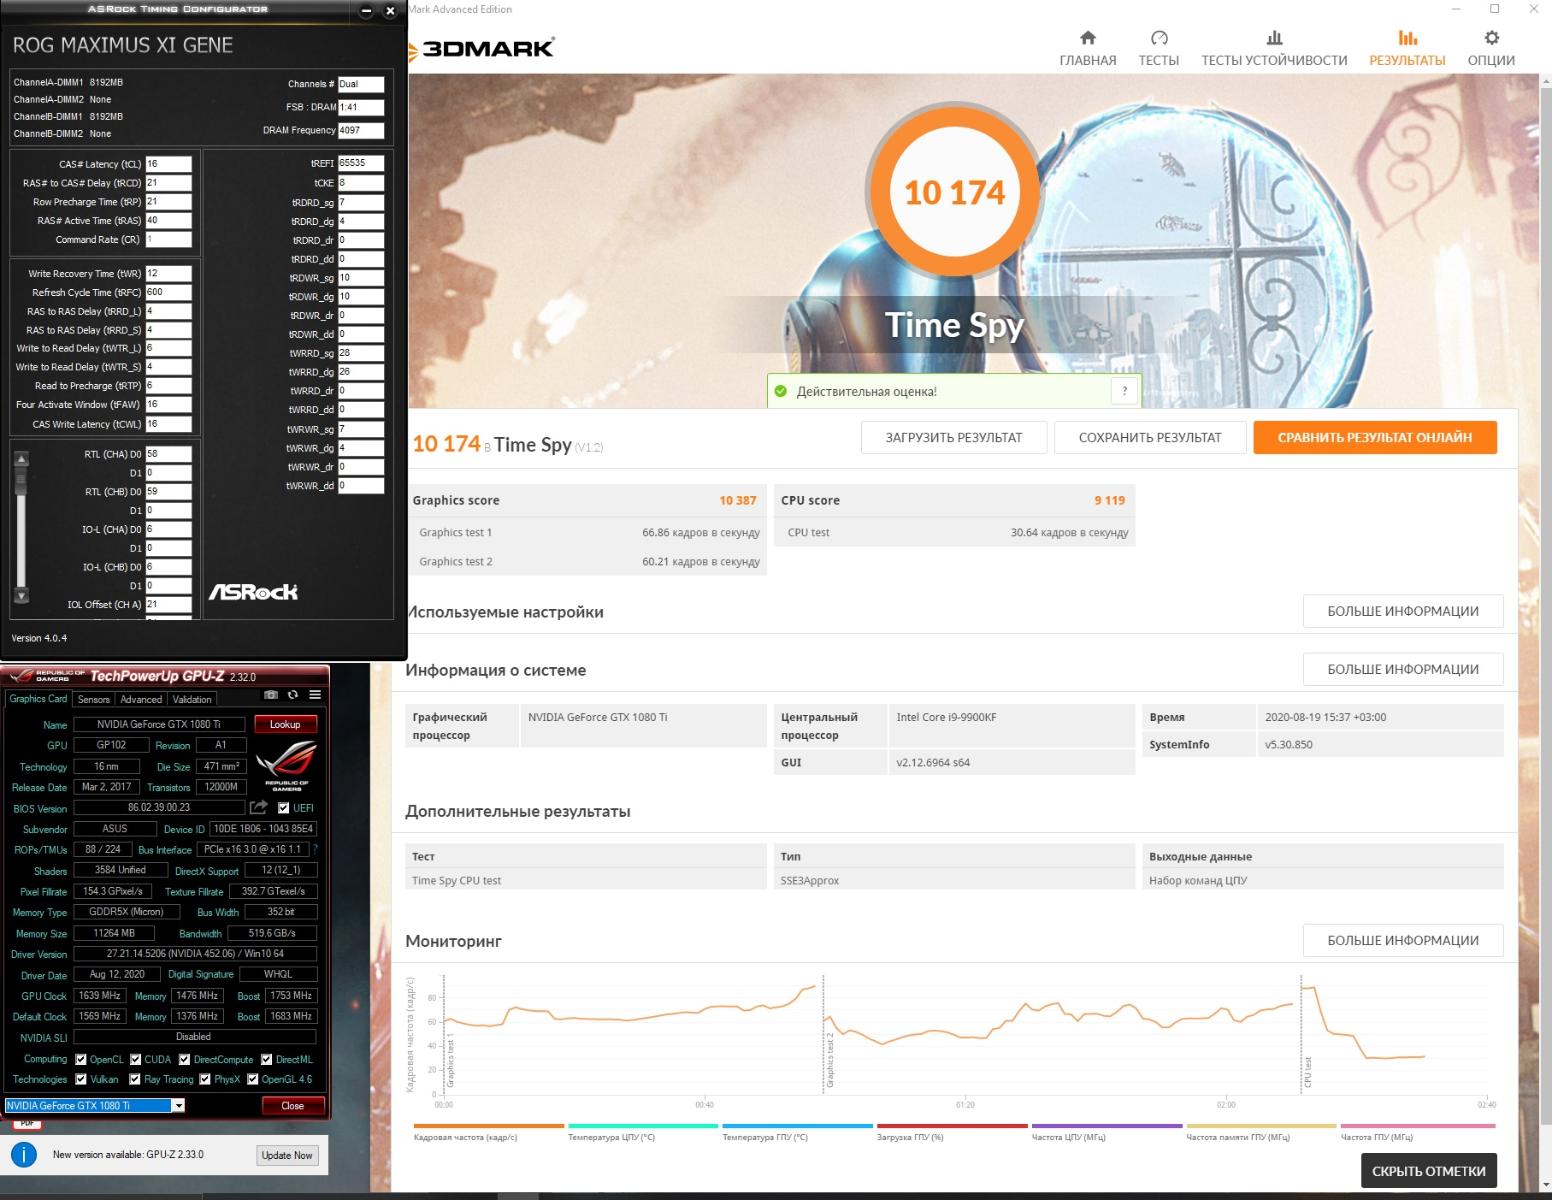Open the 3DMark Главная home icon
1552x1200 pixels.
click(1087, 39)
